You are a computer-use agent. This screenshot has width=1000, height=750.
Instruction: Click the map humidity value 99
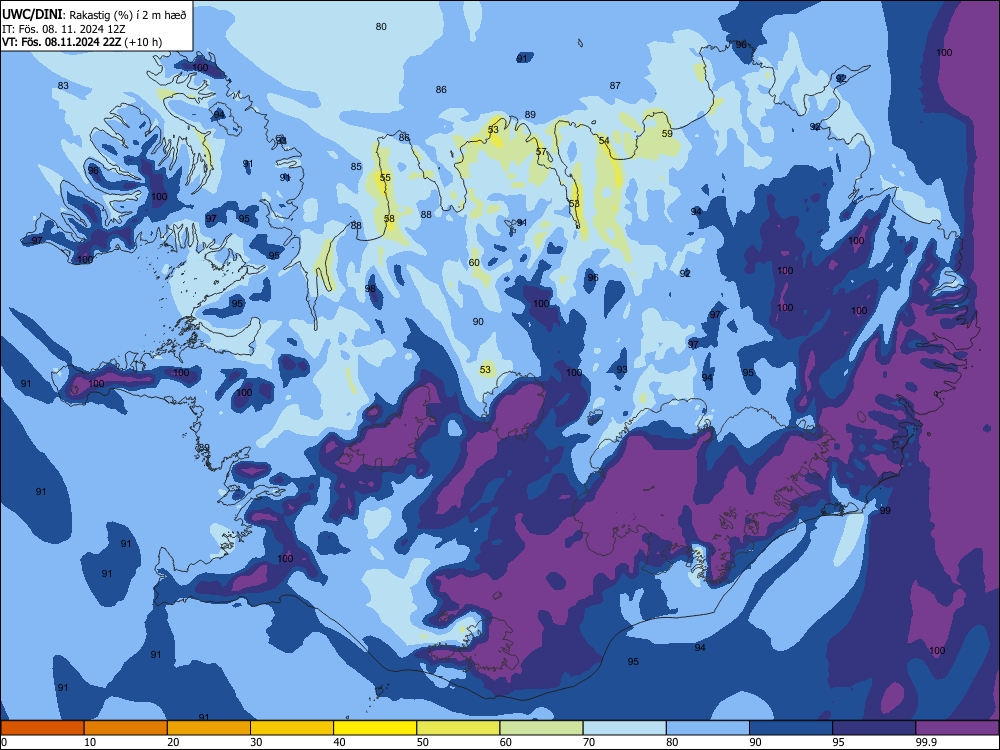coord(885,510)
